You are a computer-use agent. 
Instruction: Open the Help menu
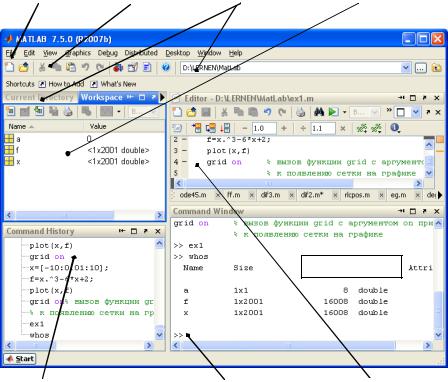click(235, 53)
